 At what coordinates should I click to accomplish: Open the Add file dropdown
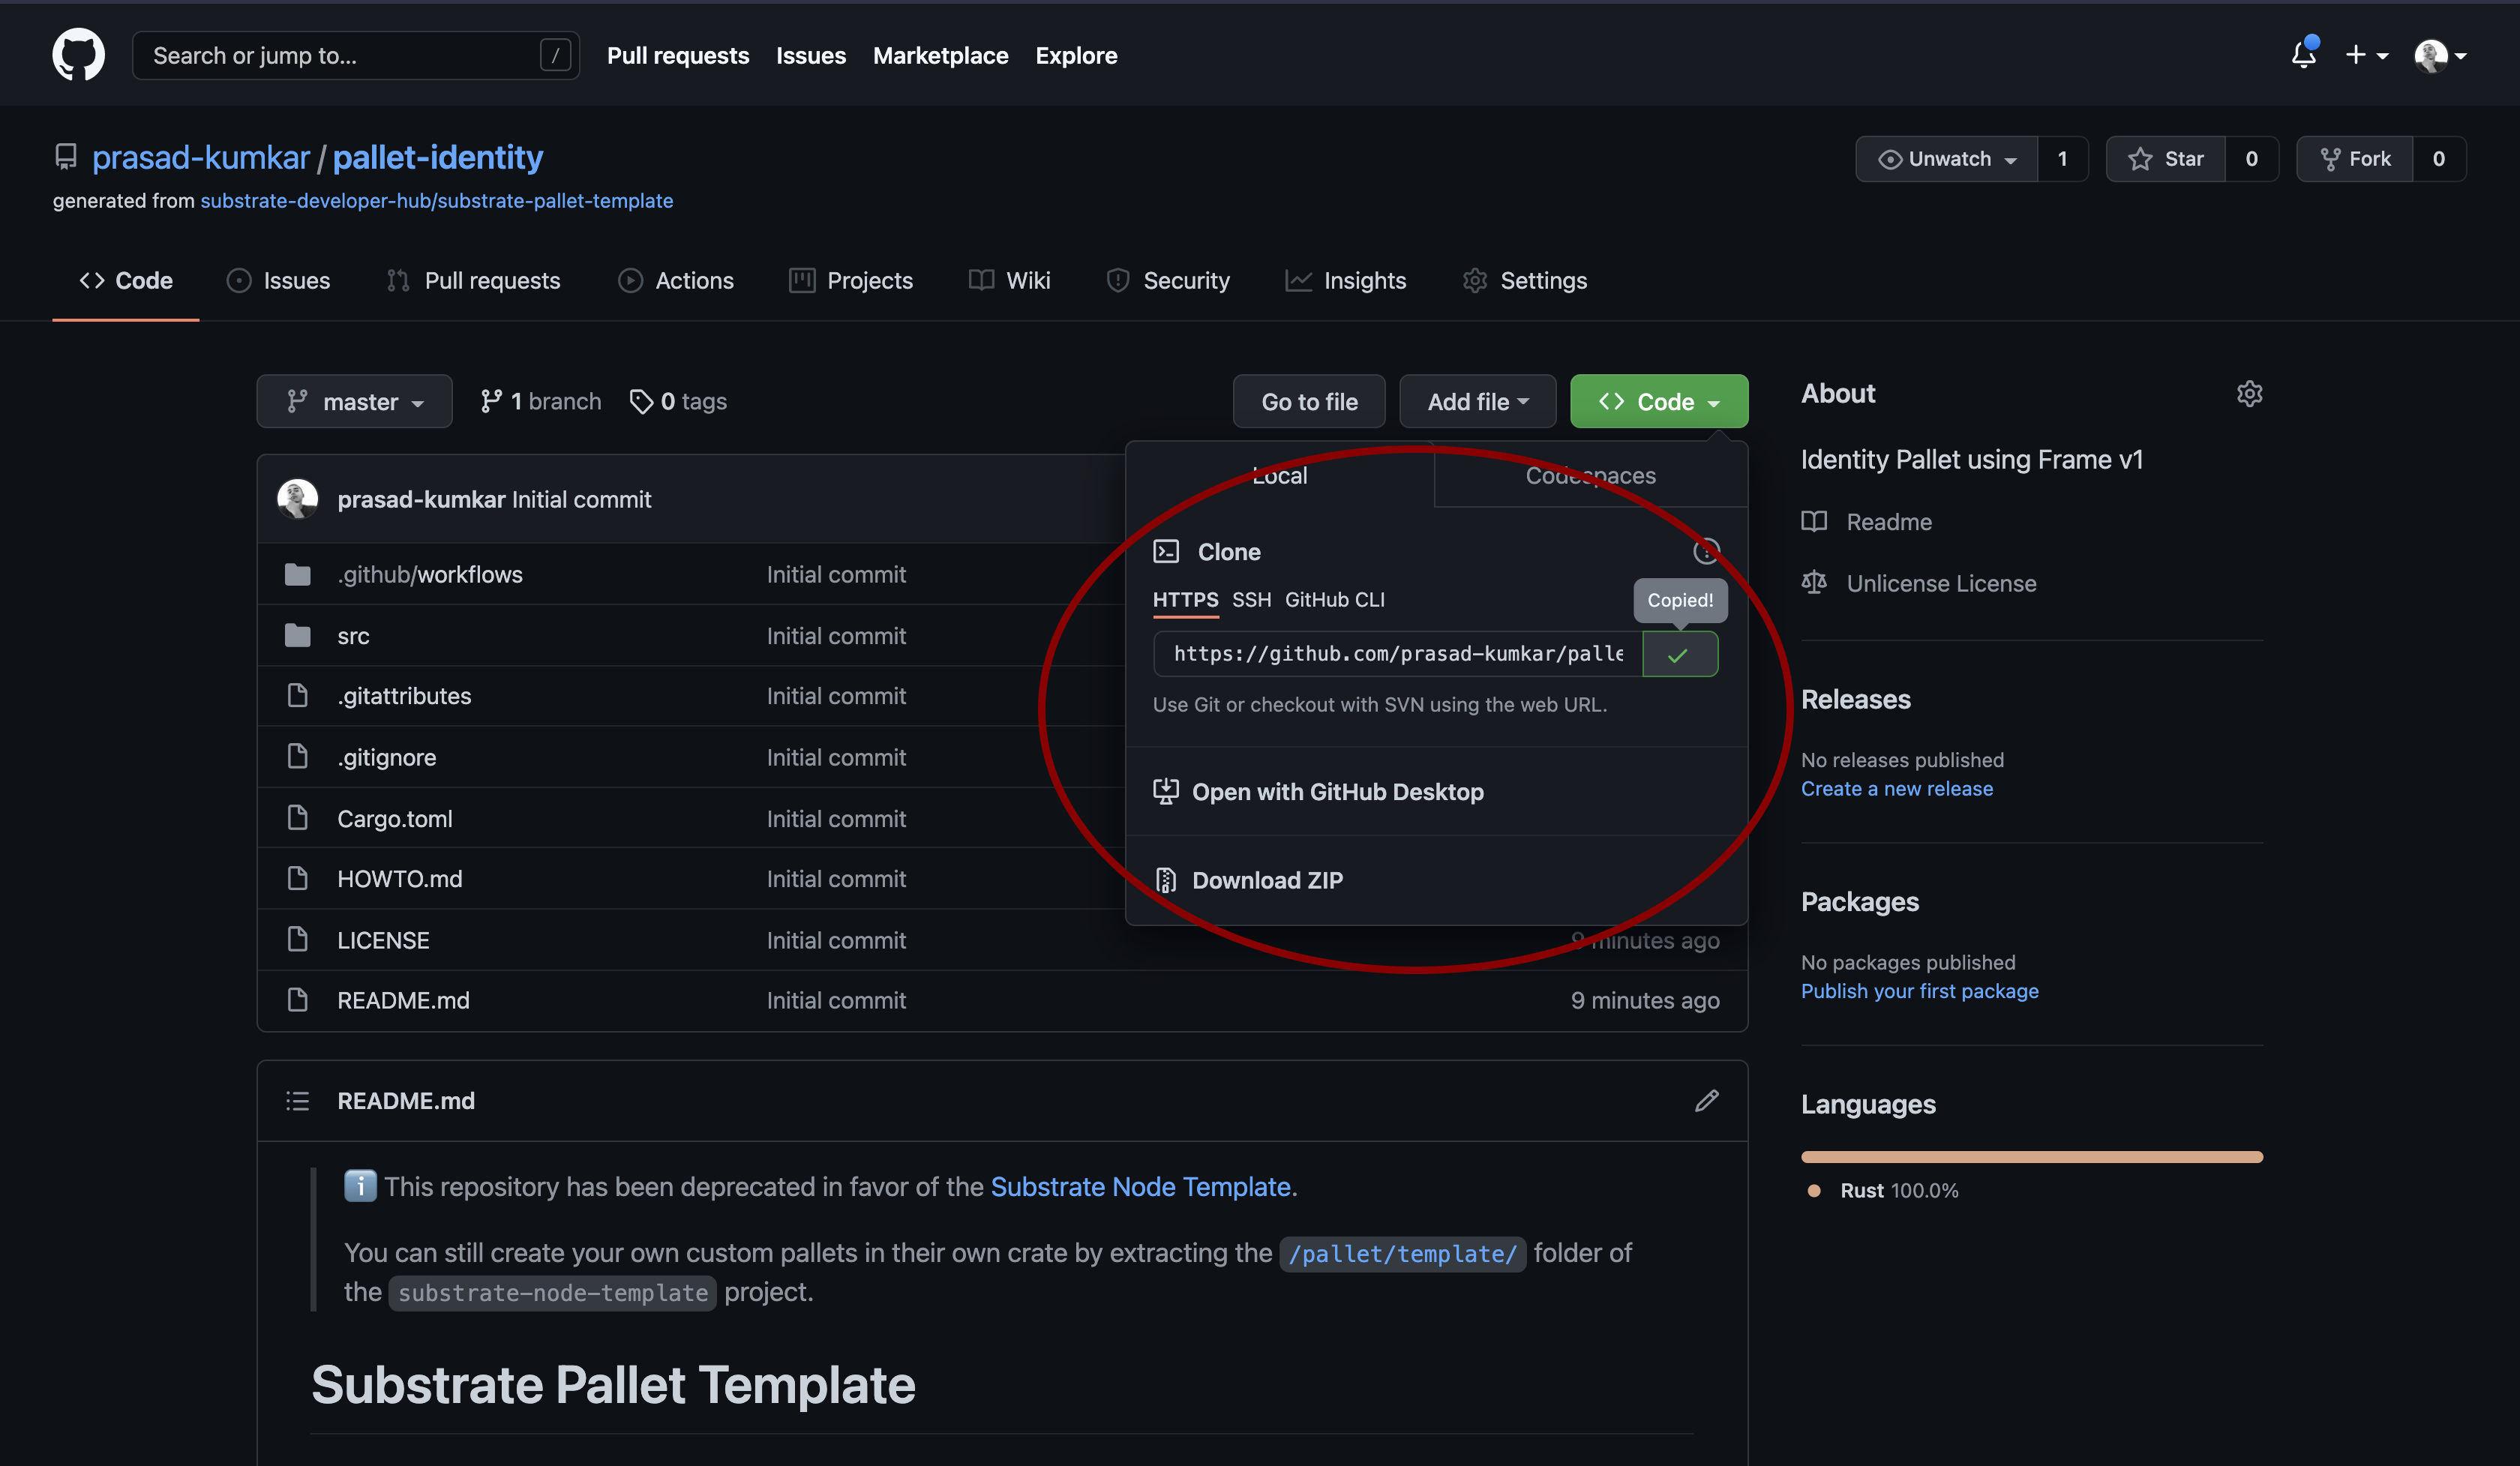tap(1477, 402)
